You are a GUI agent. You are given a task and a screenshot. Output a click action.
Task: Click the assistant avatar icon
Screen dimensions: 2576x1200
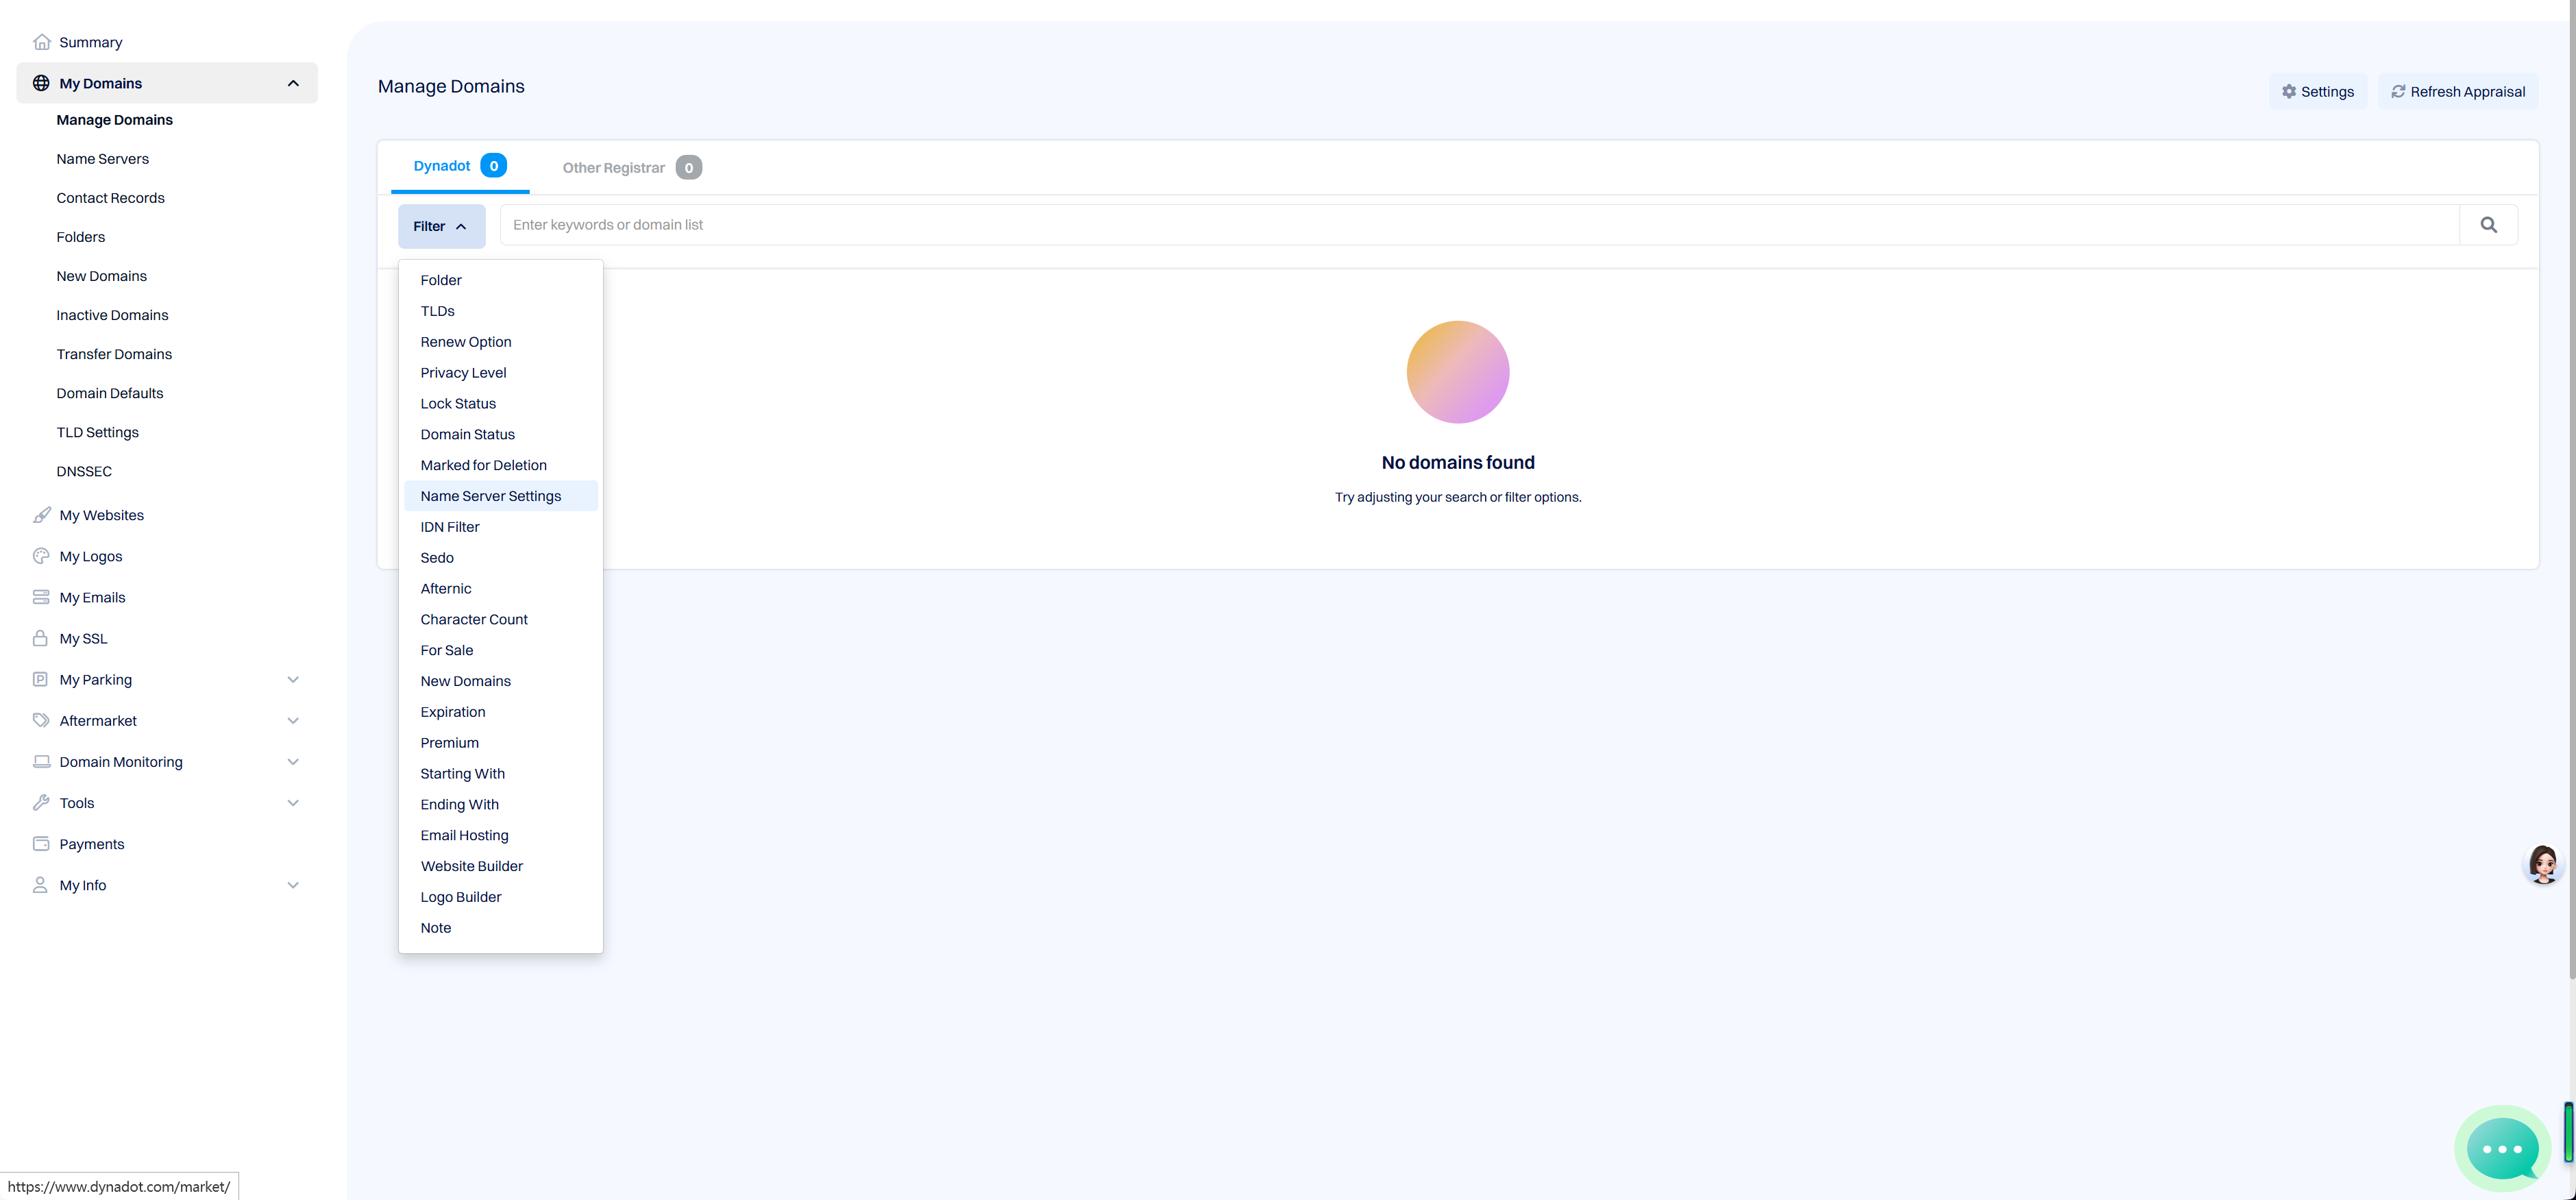coord(2543,864)
